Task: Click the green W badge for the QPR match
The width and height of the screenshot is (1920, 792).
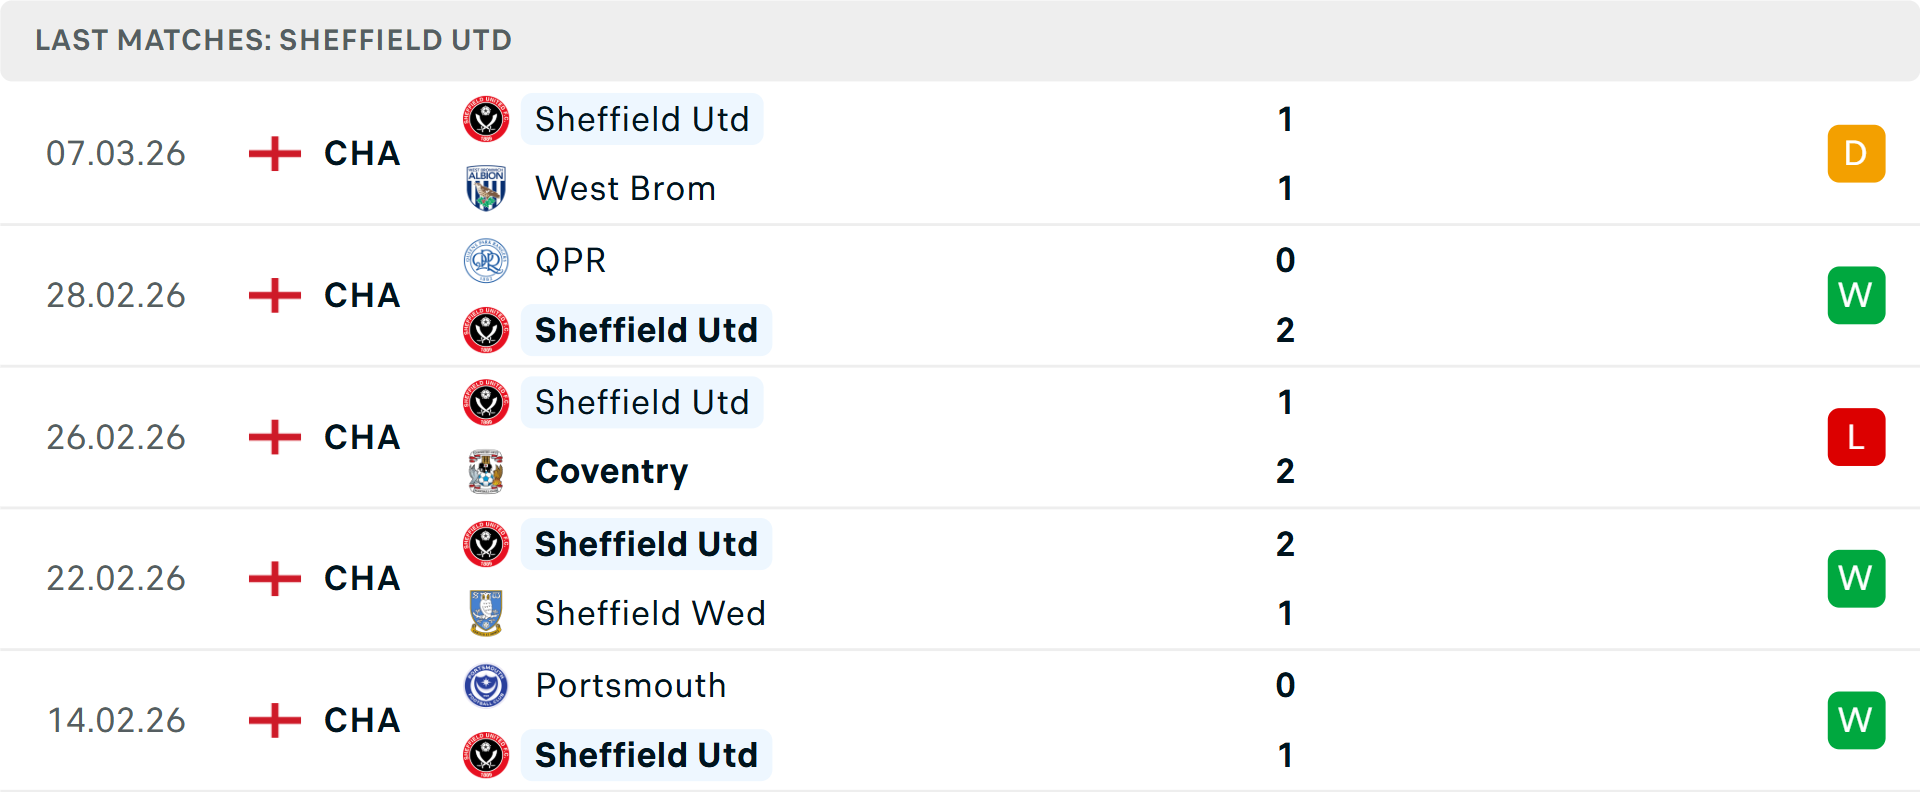Action: tap(1856, 295)
